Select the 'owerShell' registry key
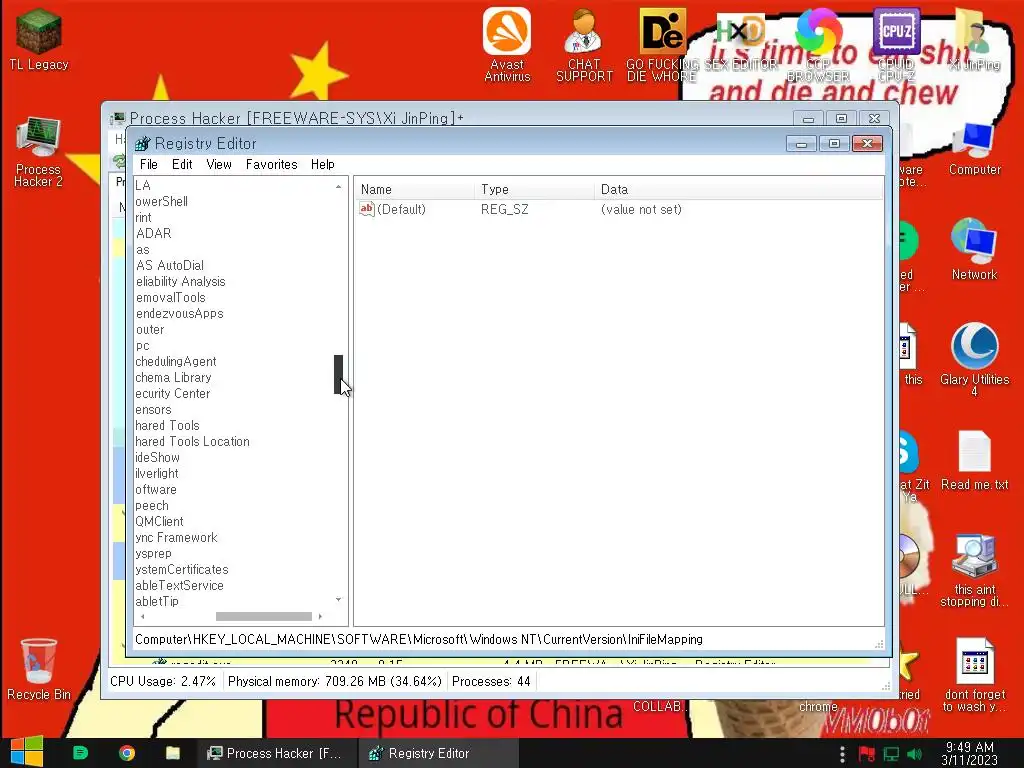The height and width of the screenshot is (768, 1024). 161,201
